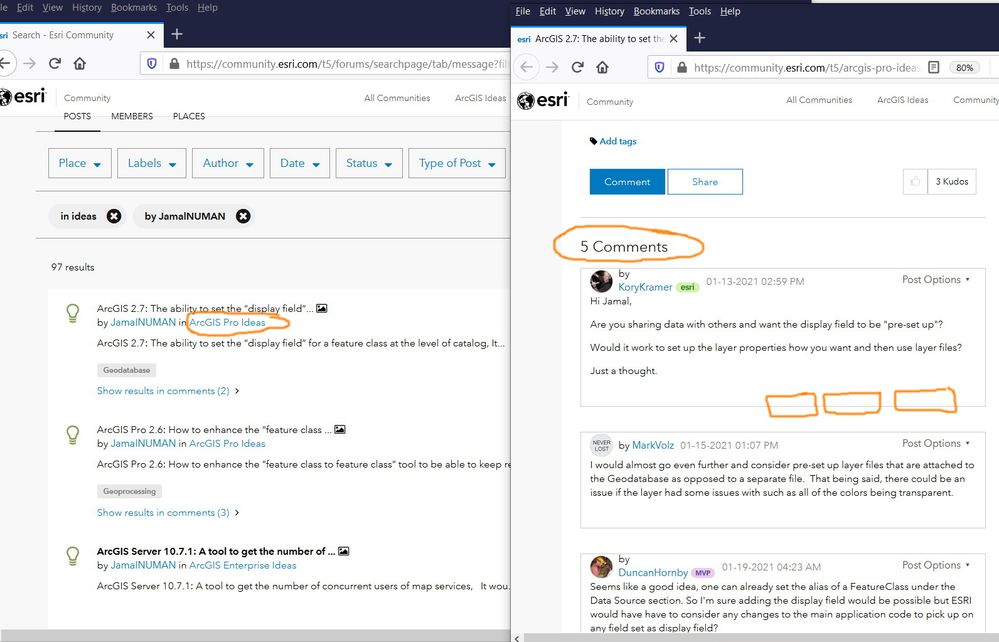Close the ArcGIS 2.7 tab in right browser
The image size is (999, 642).
673,39
